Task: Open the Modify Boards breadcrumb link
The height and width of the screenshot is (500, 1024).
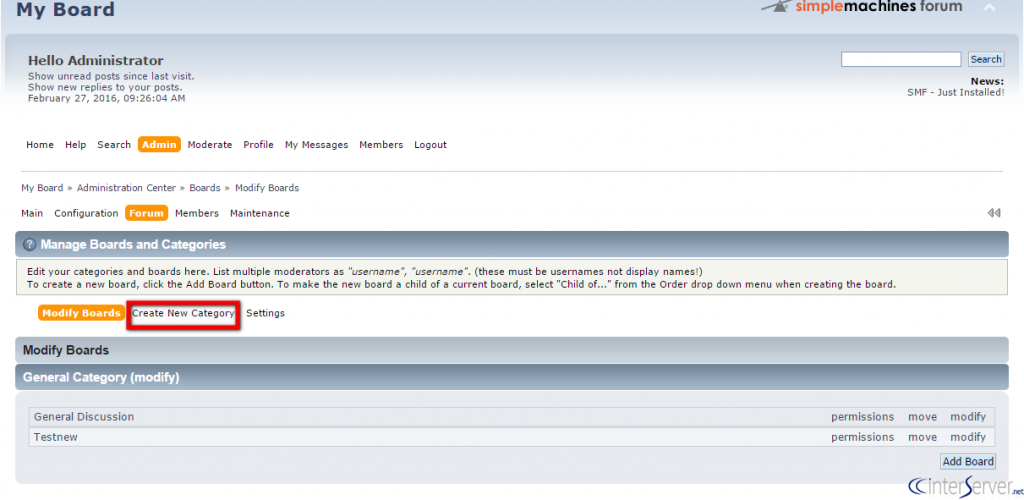Action: point(267,188)
